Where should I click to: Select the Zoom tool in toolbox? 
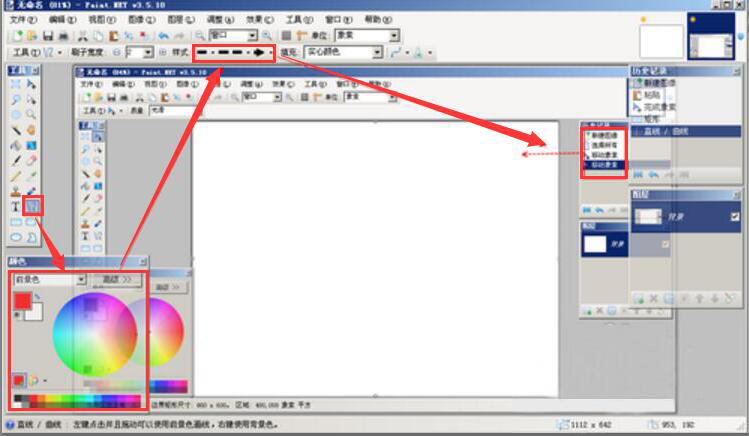31,115
